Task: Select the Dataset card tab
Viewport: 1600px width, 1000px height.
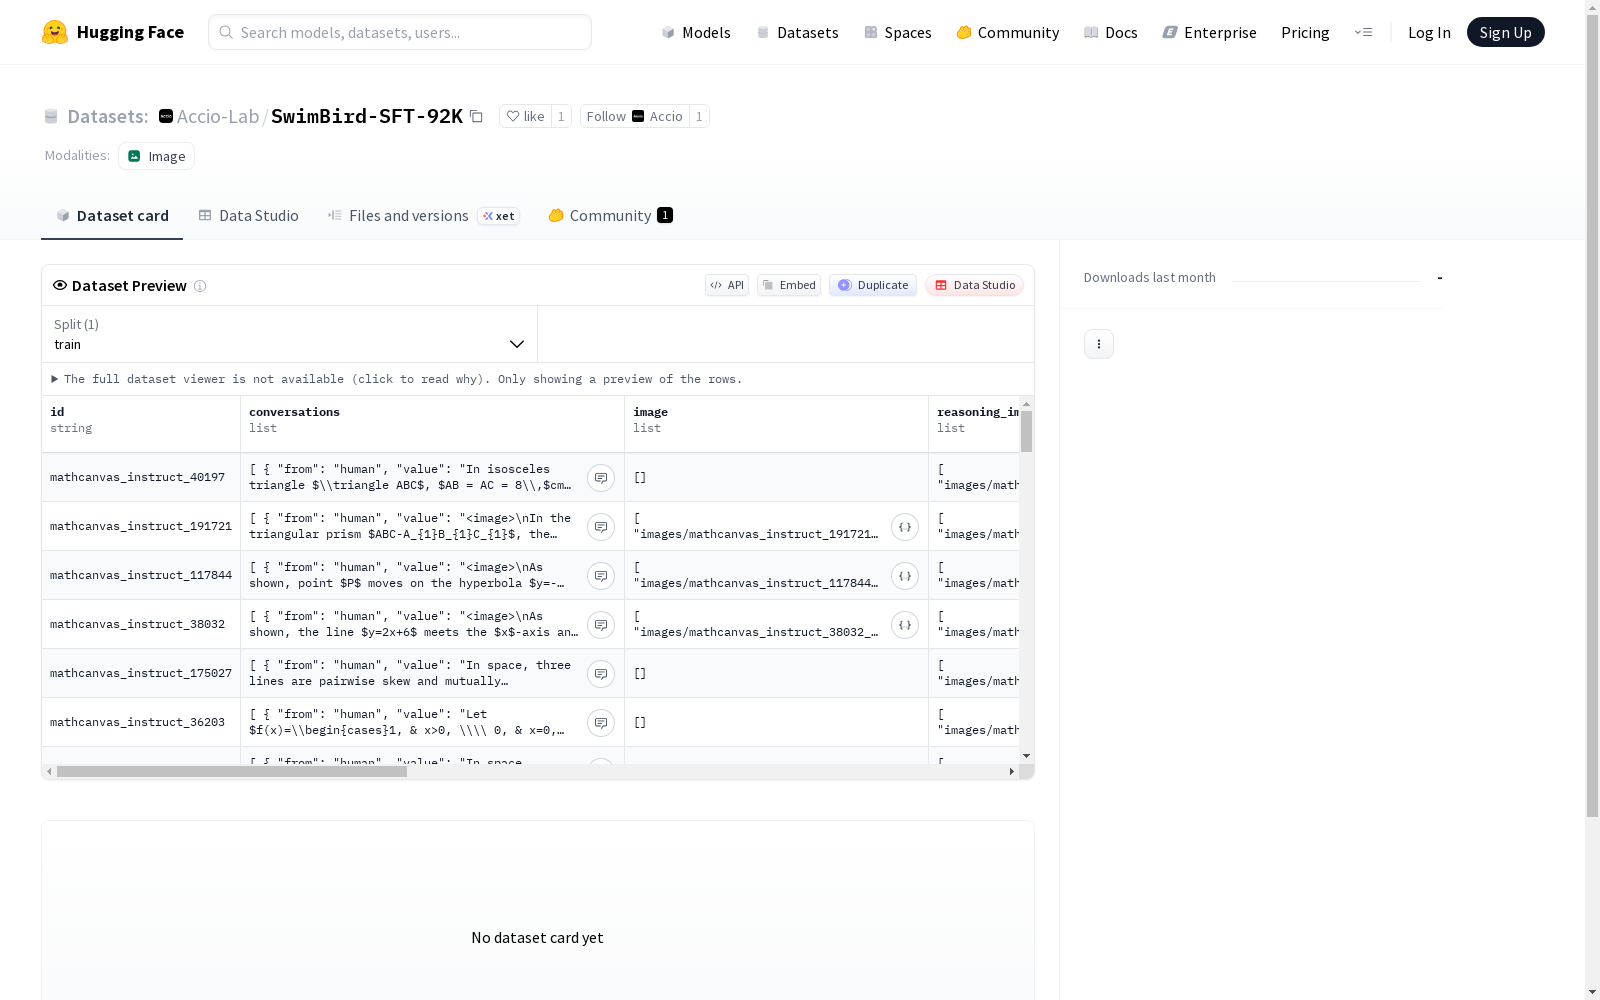Action: pyautogui.click(x=112, y=216)
